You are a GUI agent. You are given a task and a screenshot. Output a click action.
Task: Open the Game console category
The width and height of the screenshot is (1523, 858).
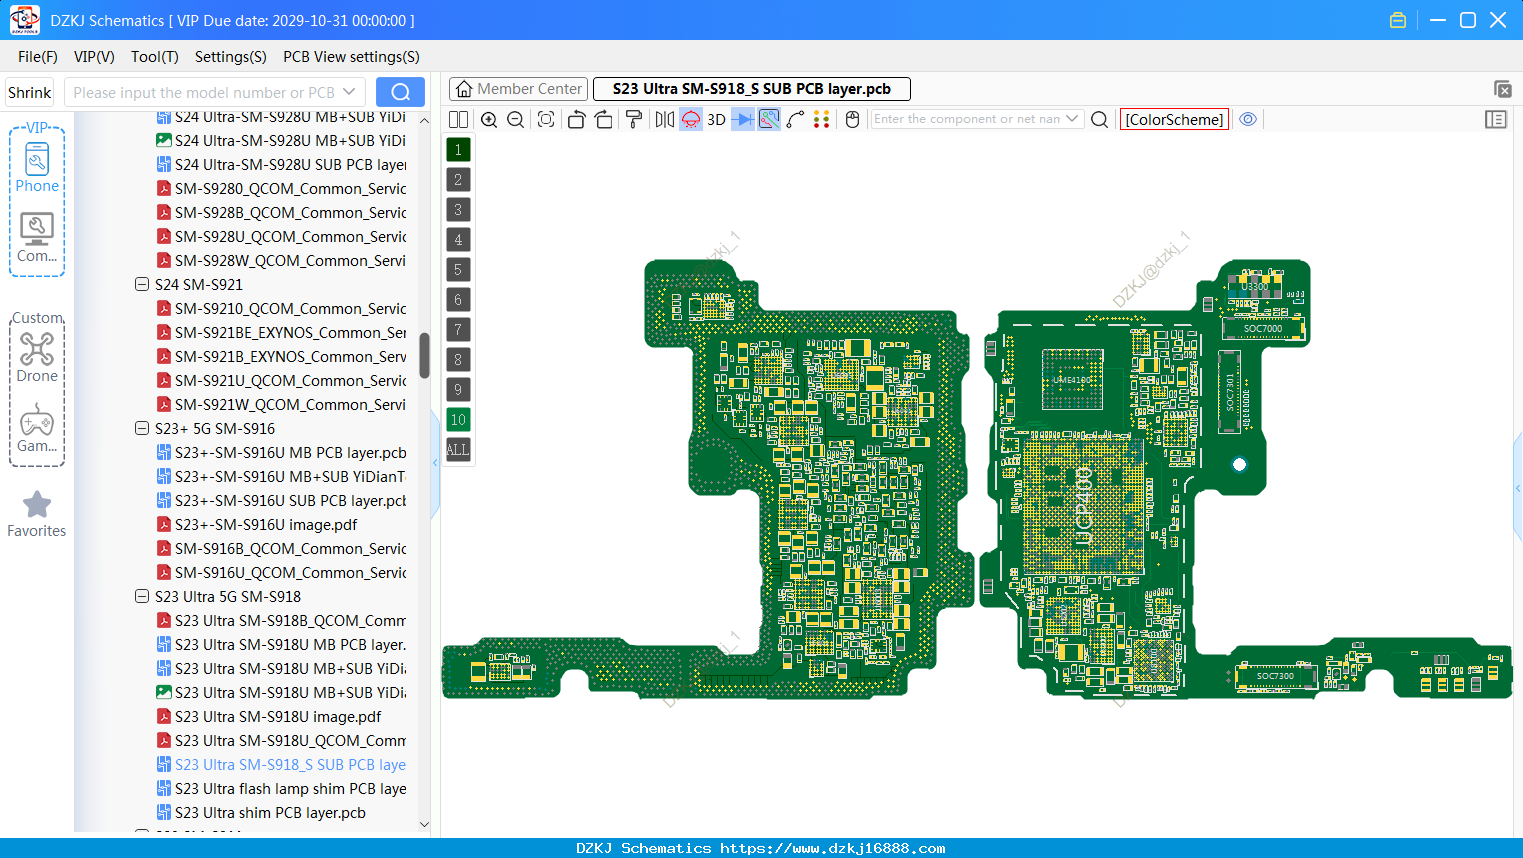(37, 428)
